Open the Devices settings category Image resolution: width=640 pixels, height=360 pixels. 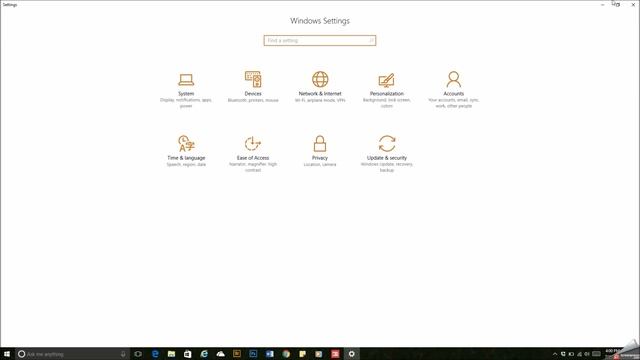pyautogui.click(x=253, y=87)
